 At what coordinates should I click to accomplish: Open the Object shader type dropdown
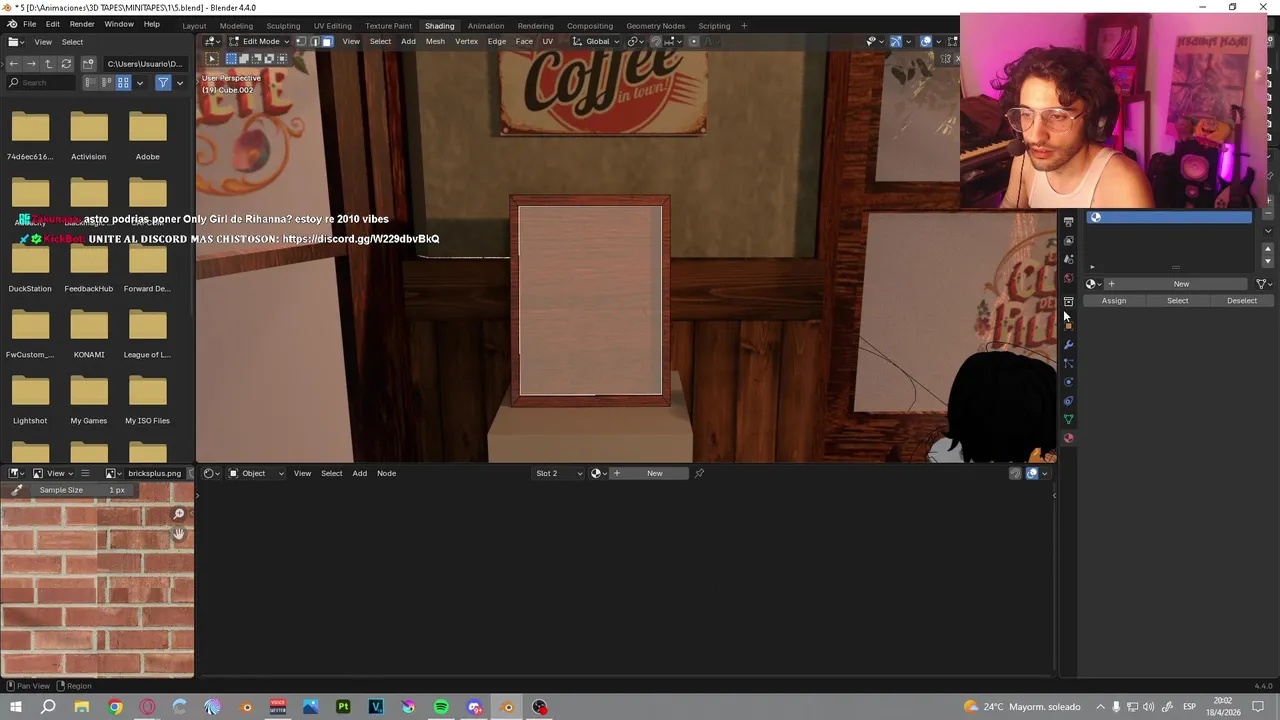point(256,473)
